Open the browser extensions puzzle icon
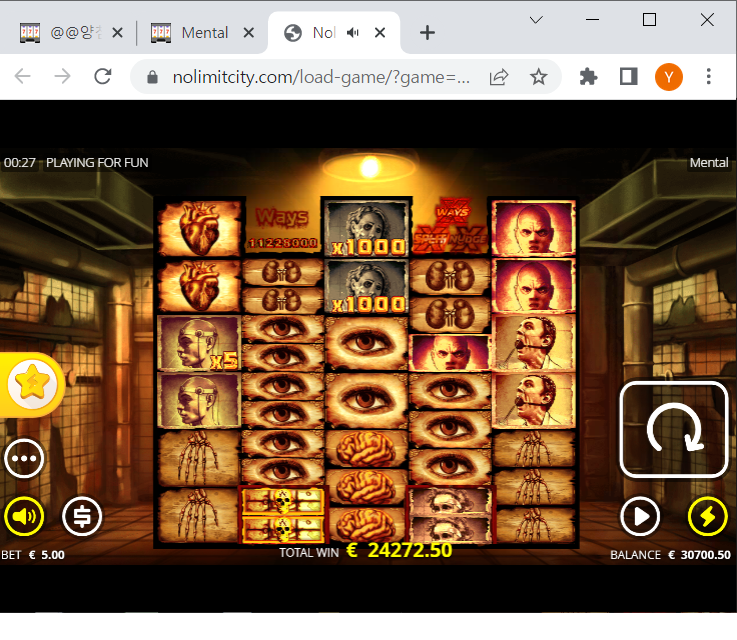Viewport: 737px width, 640px height. 588,77
